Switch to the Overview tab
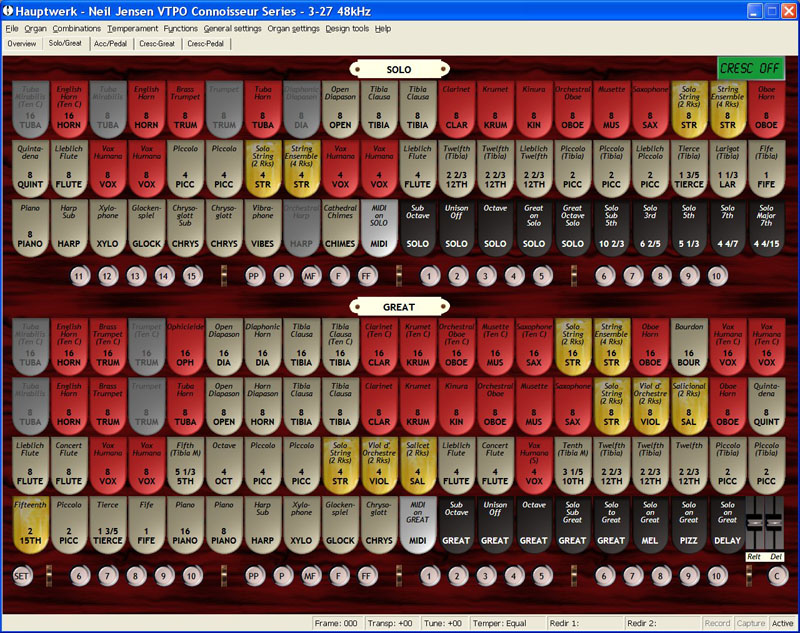The width and height of the screenshot is (800, 633). (22, 44)
